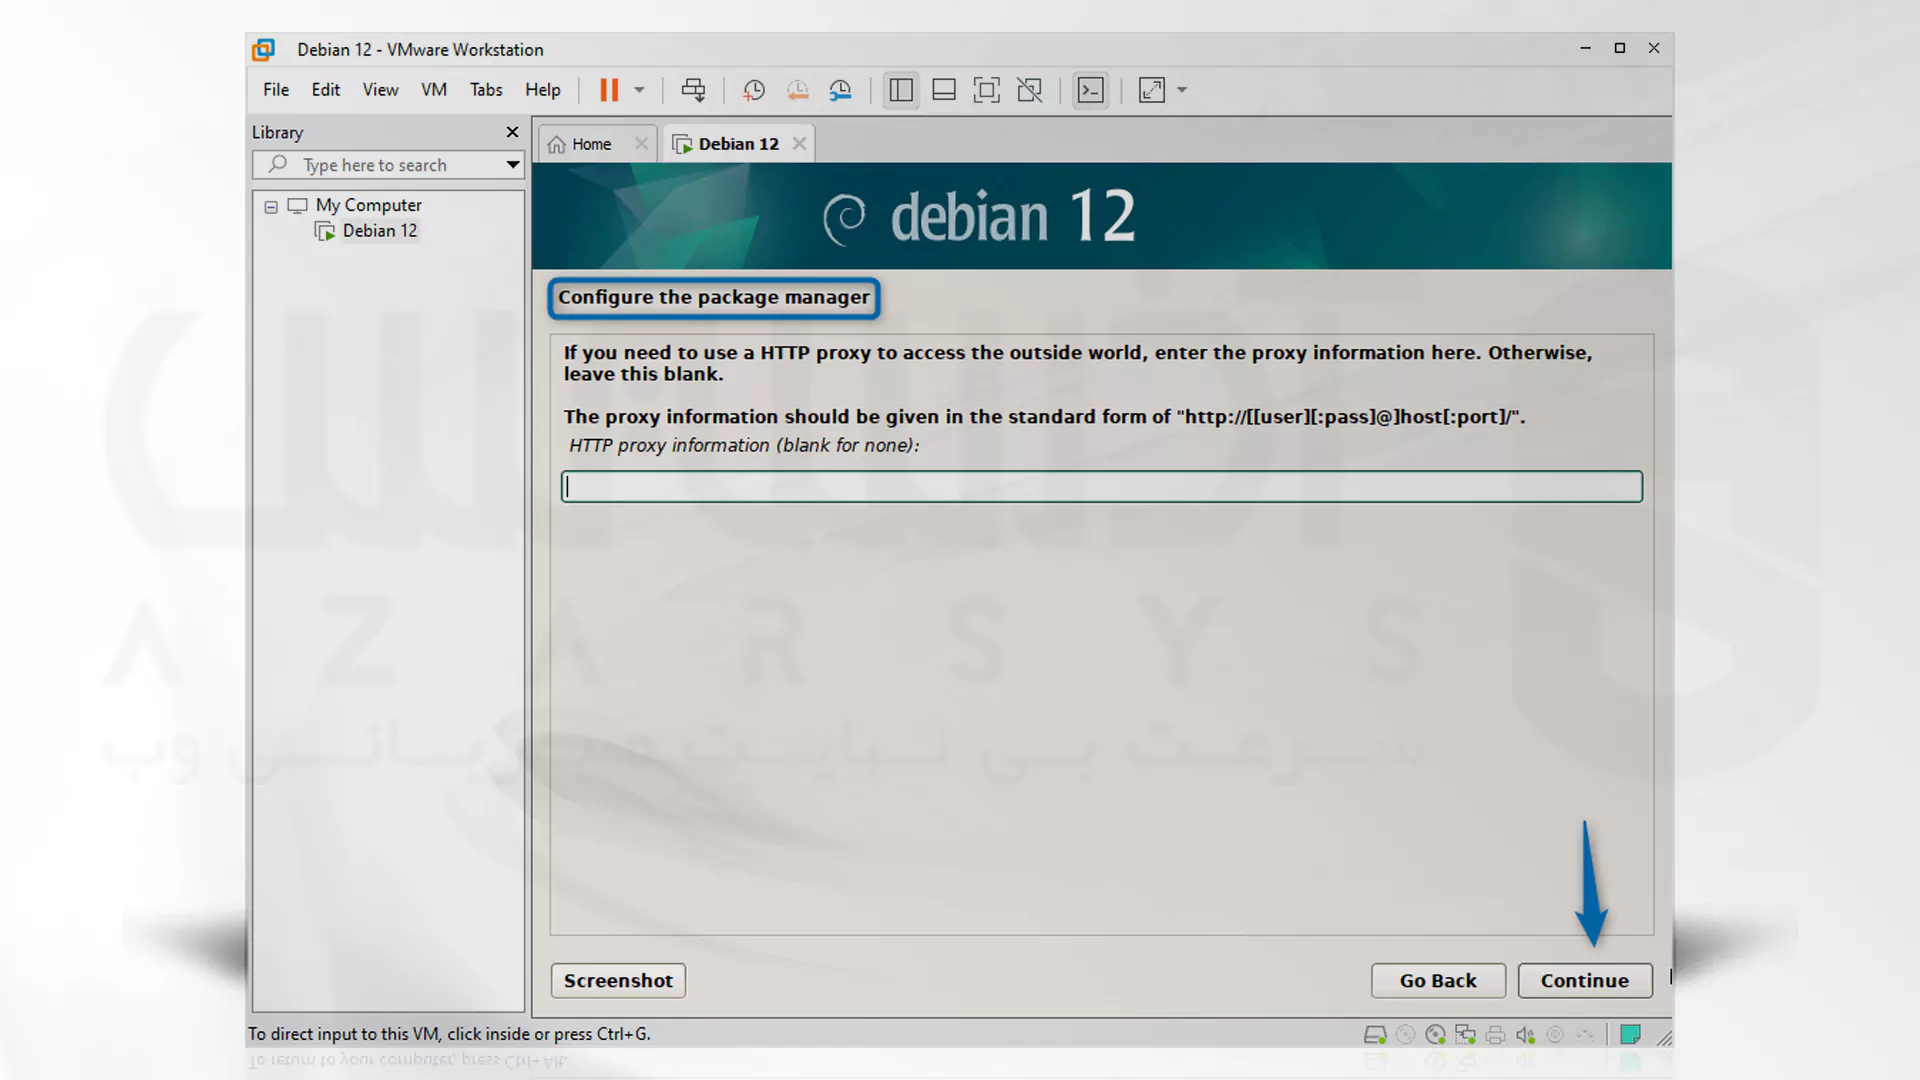Image resolution: width=1920 pixels, height=1080 pixels.
Task: Select Debian 12 in library tree
Action: [380, 229]
